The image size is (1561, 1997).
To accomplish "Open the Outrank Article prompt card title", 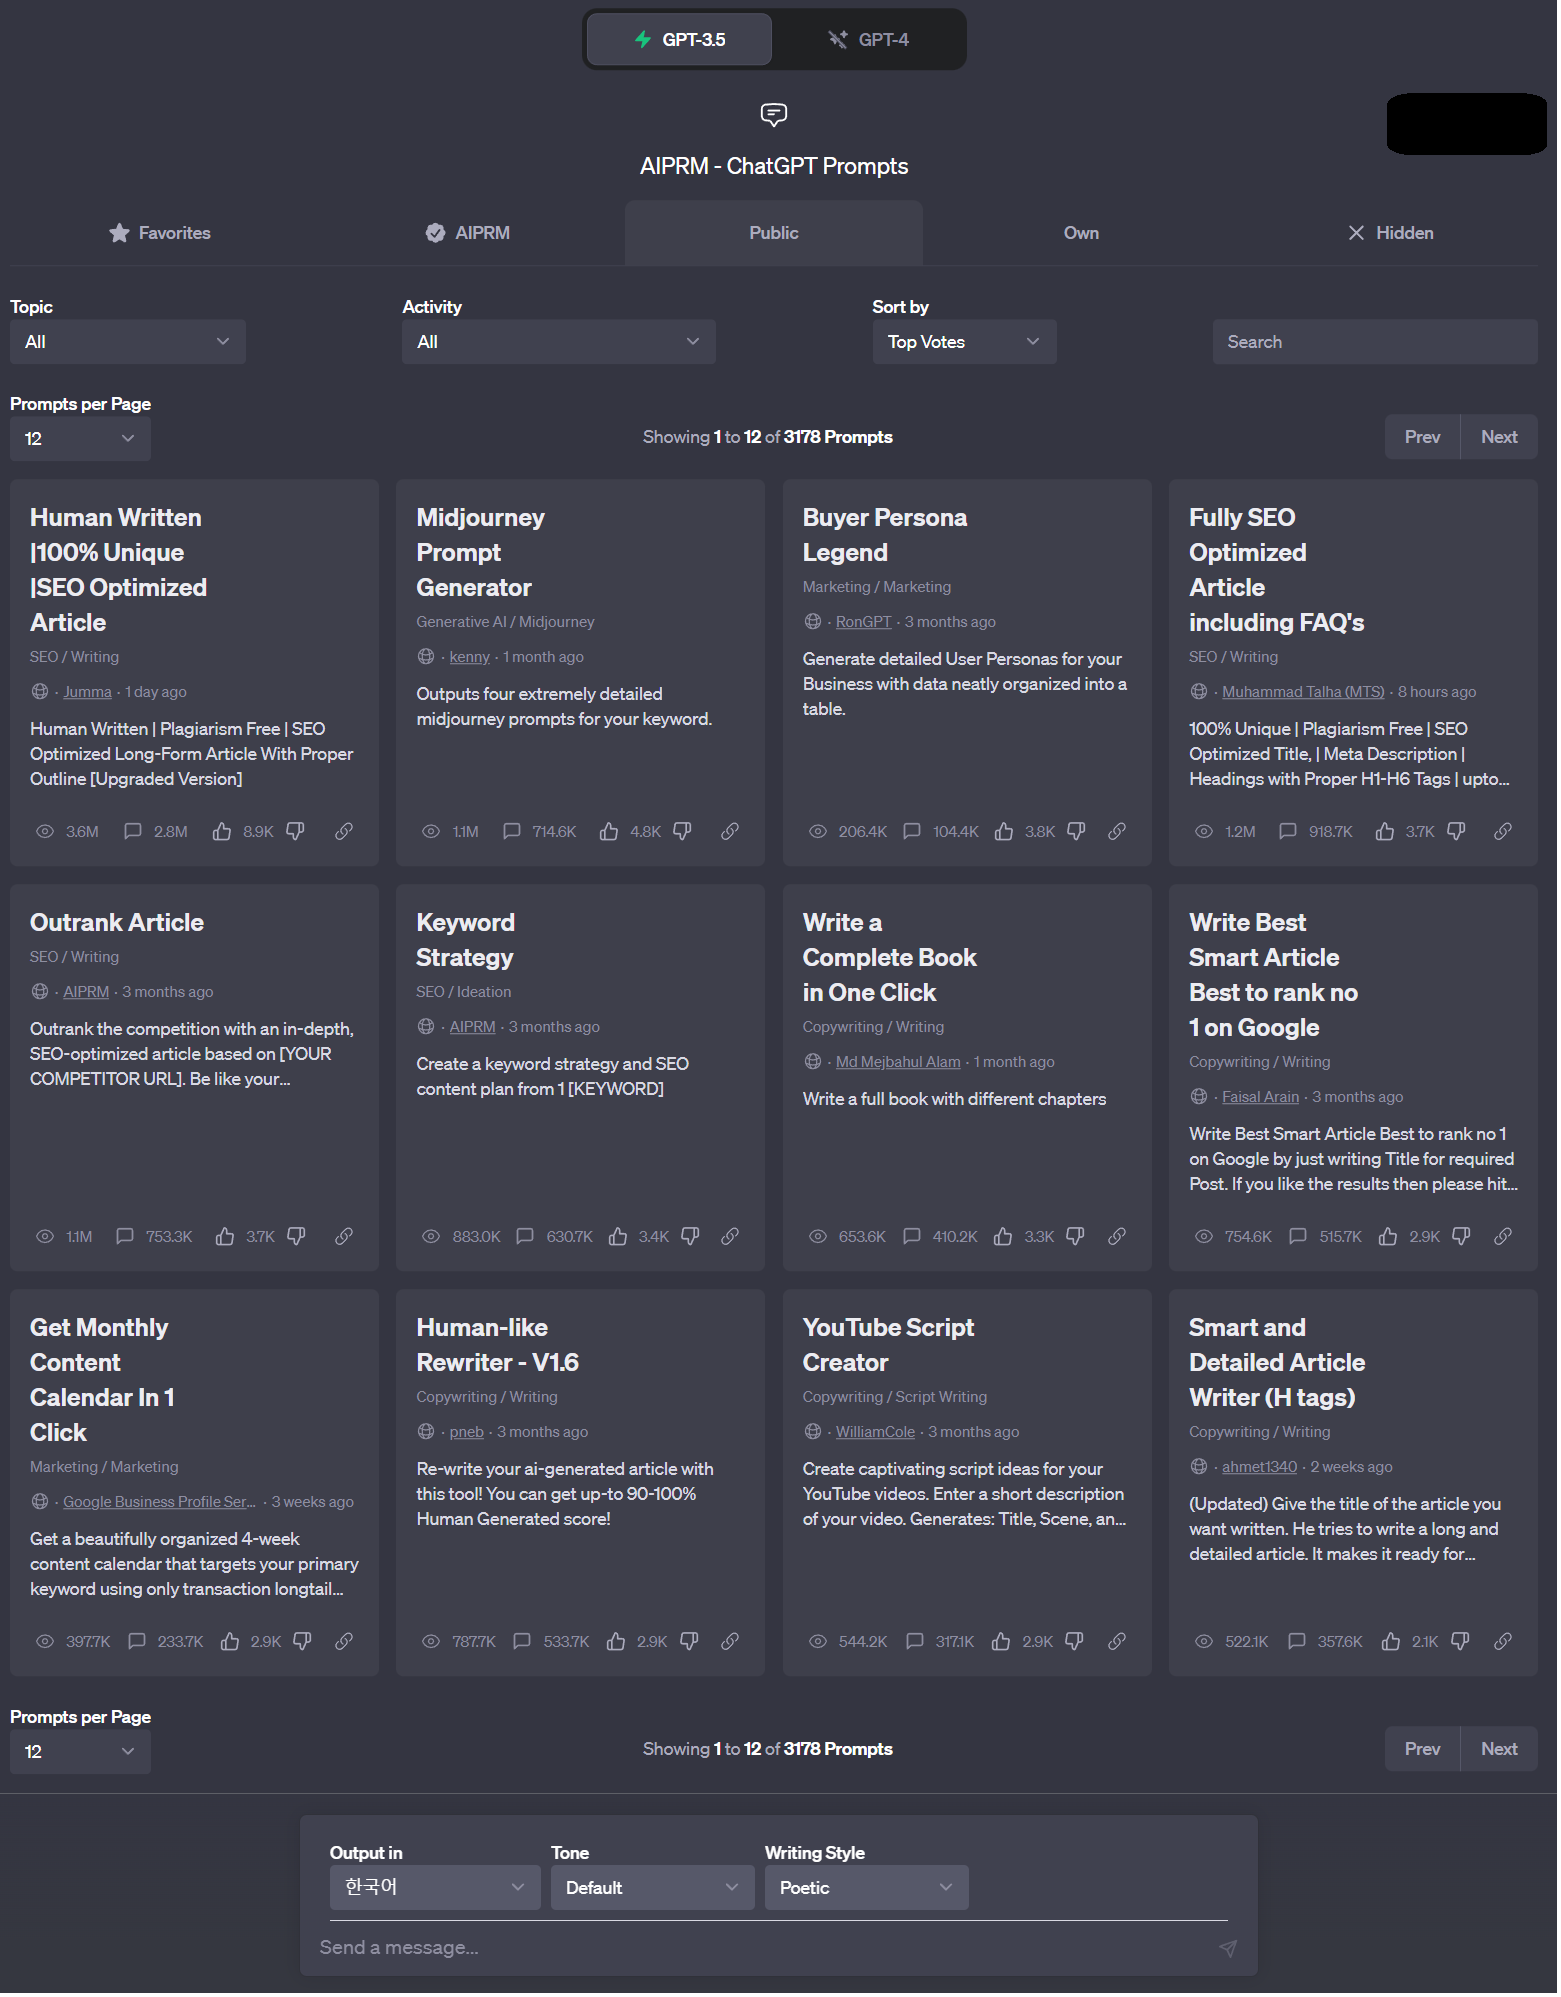I will coord(117,924).
